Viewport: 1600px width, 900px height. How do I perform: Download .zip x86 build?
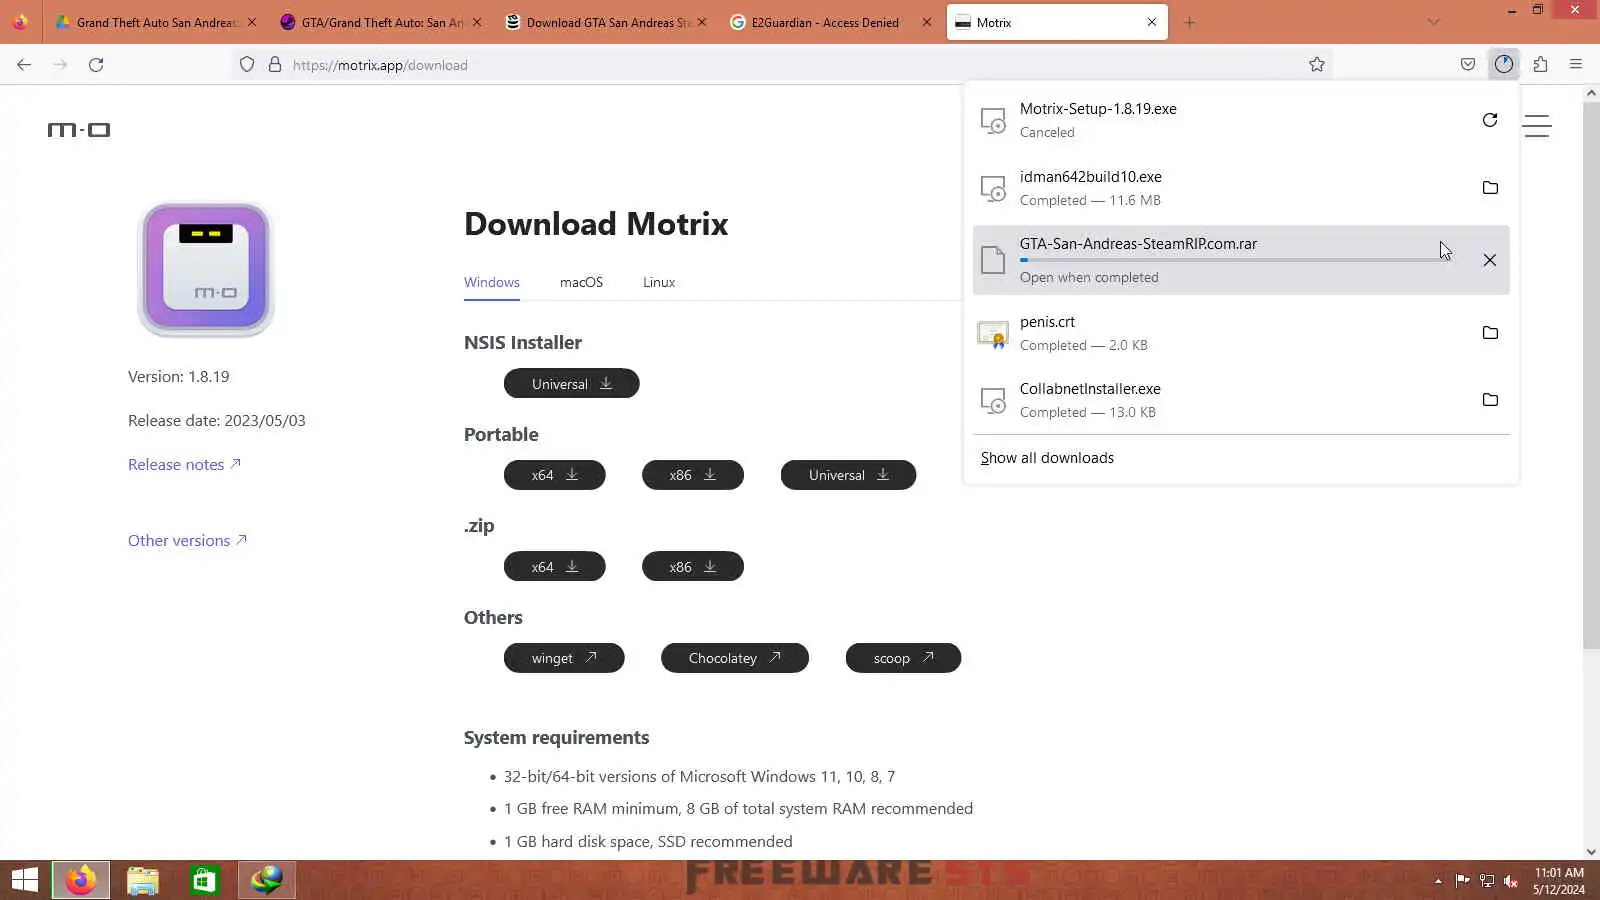pyautogui.click(x=692, y=567)
